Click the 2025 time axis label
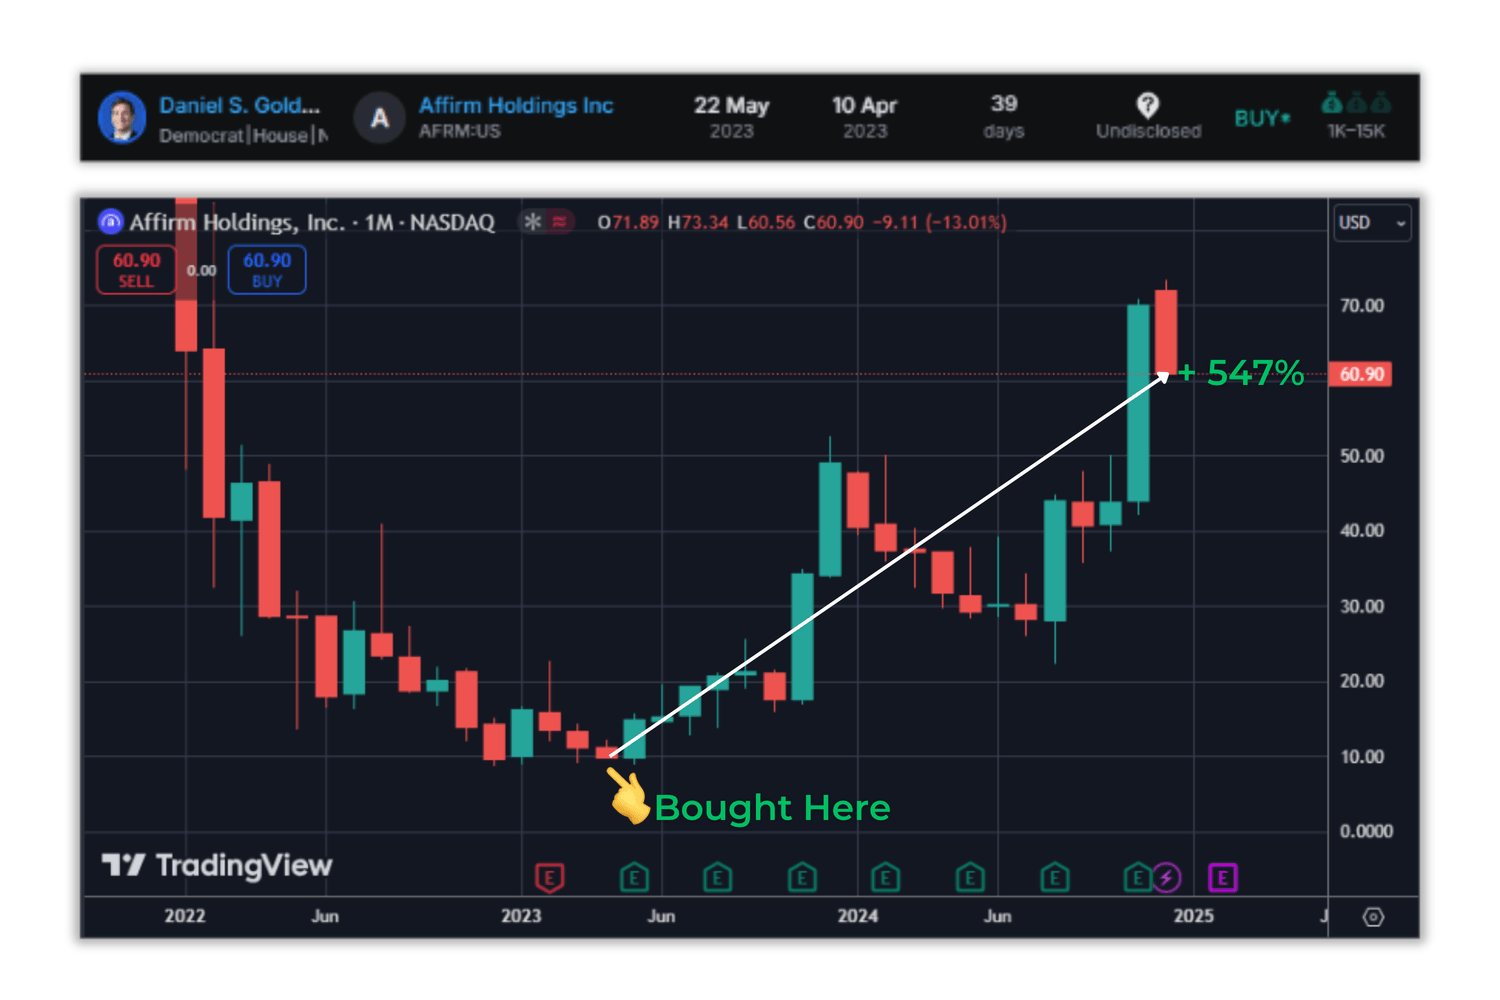The height and width of the screenshot is (1000, 1500). (1194, 916)
